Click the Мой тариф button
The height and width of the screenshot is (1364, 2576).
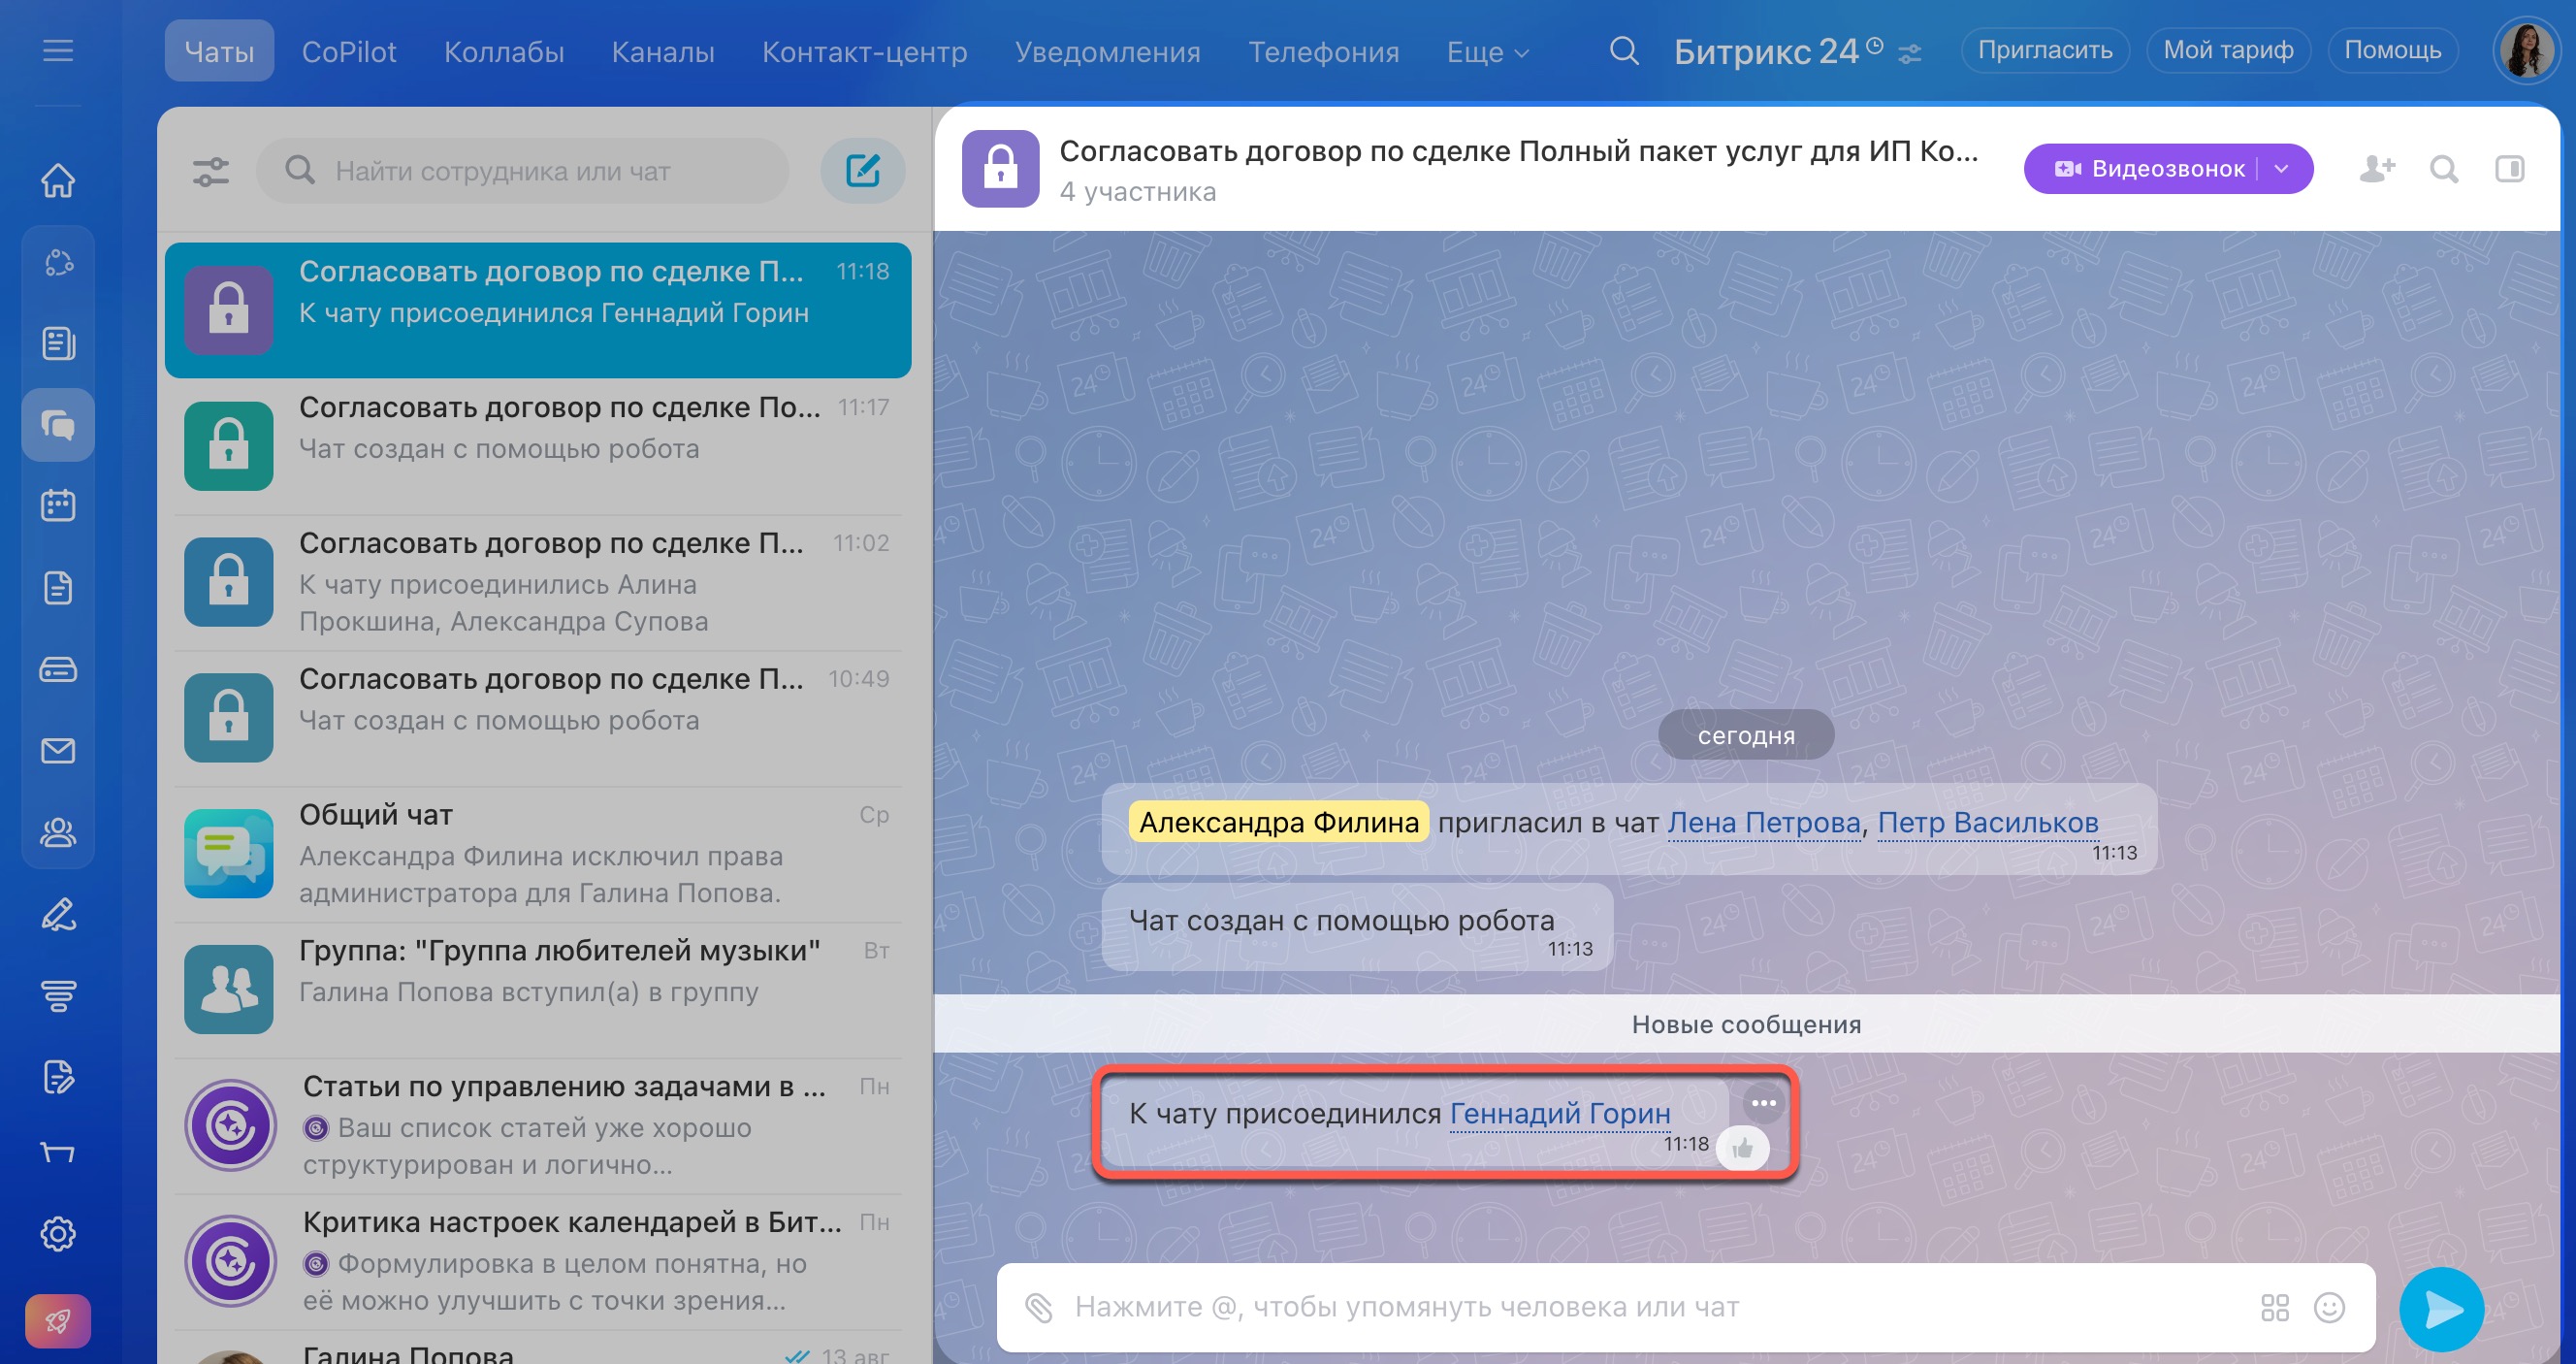(x=2228, y=50)
